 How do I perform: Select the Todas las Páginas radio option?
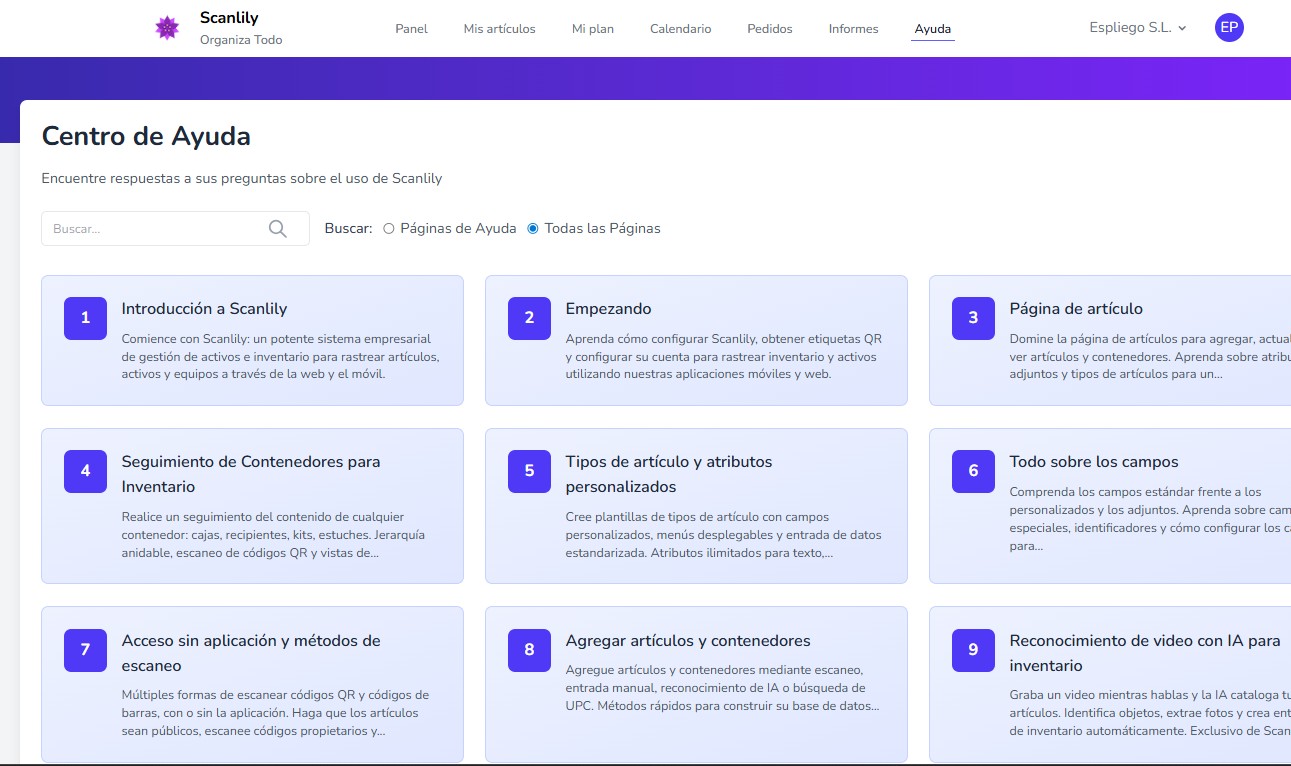[533, 229]
